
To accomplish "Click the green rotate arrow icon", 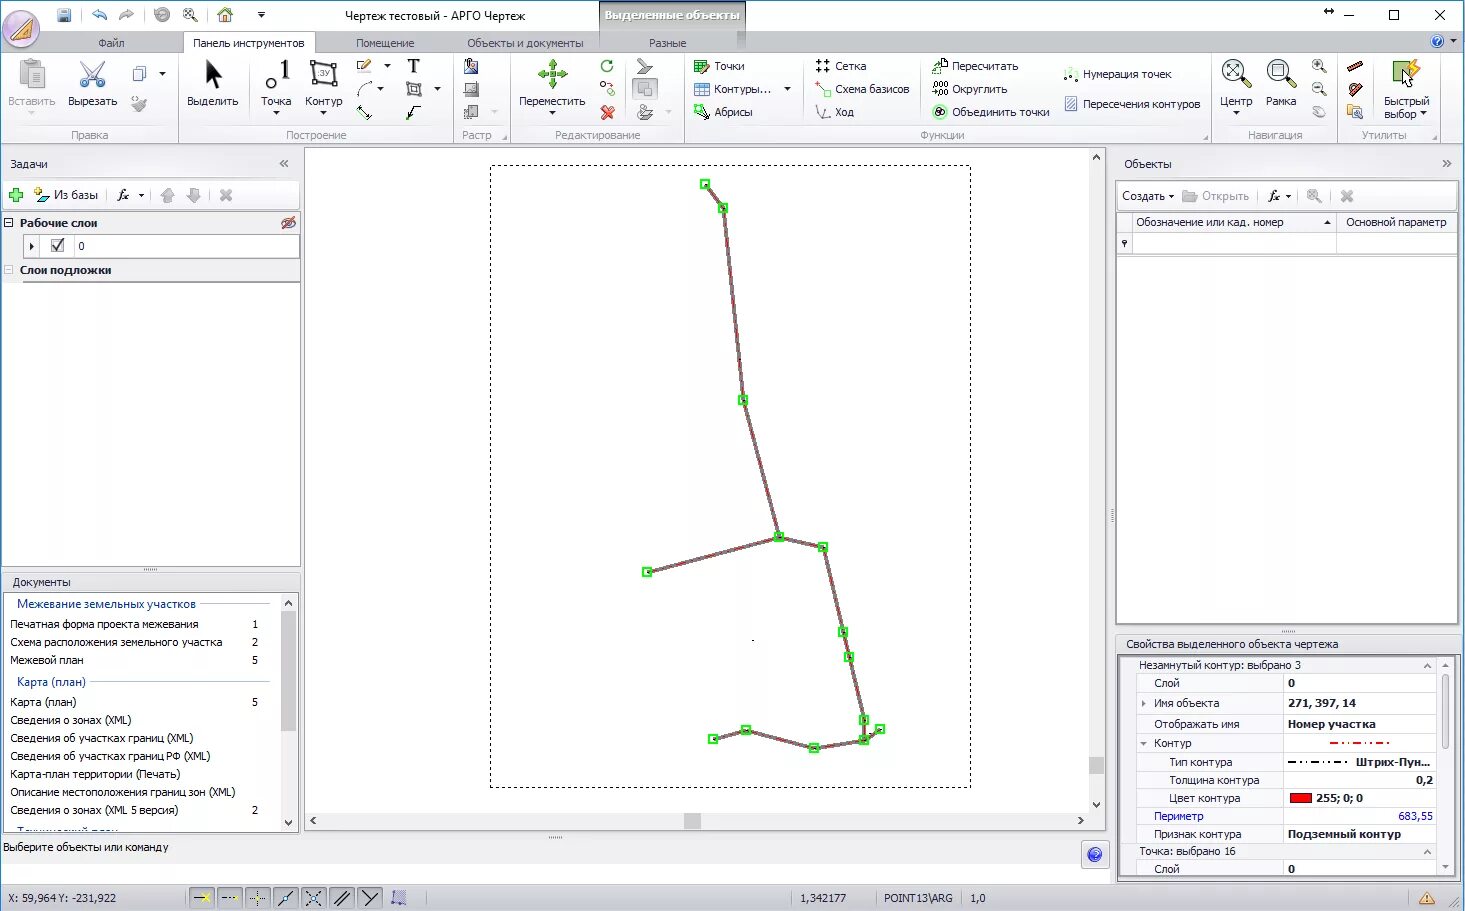I will coord(607,66).
